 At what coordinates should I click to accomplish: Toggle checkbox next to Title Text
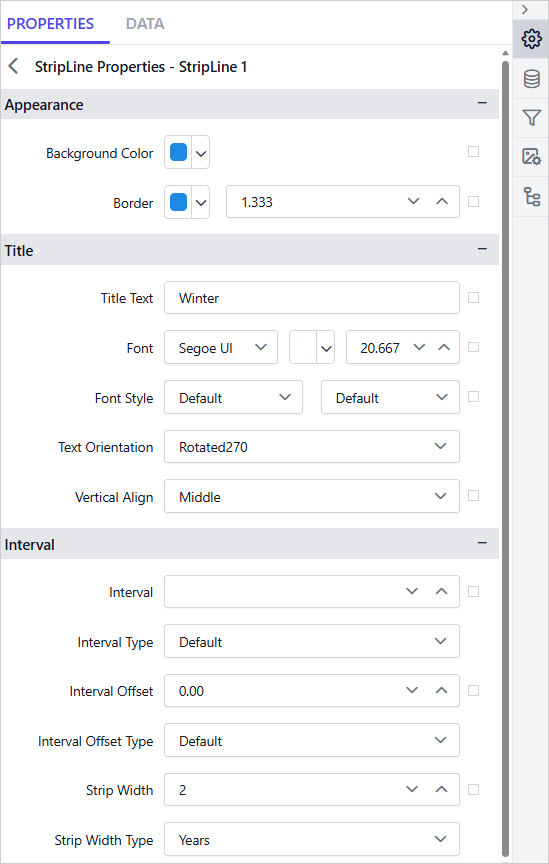pos(473,298)
